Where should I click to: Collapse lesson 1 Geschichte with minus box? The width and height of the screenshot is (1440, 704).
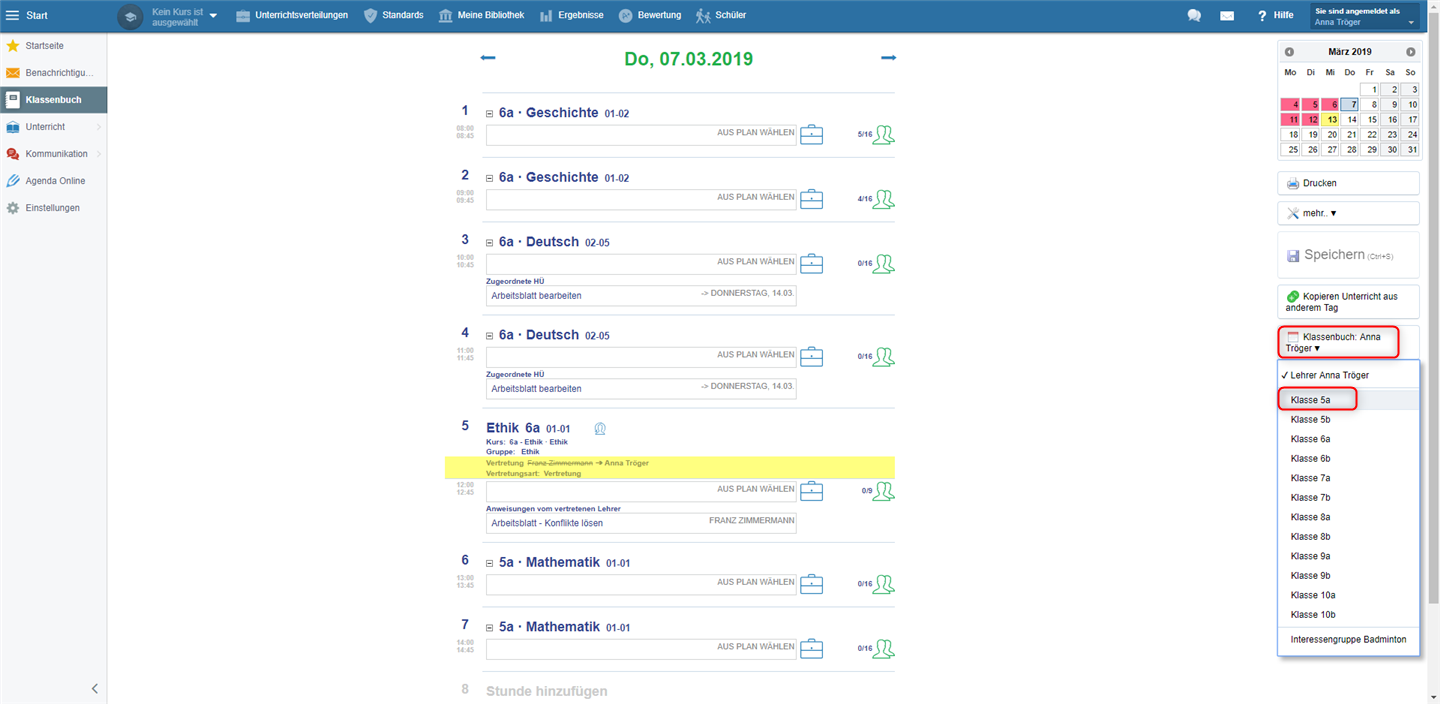(x=490, y=114)
